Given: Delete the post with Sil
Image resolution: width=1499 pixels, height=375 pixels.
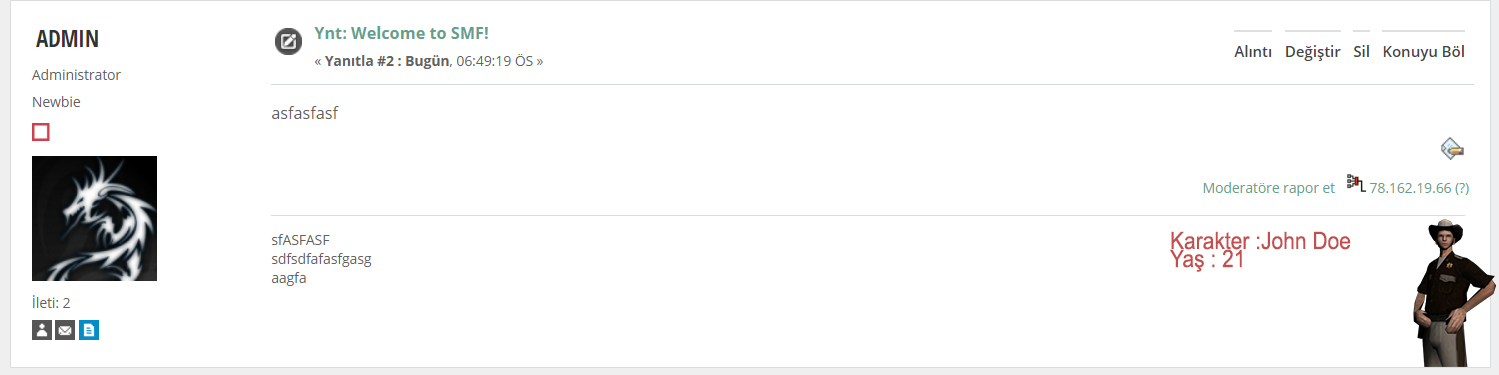Looking at the screenshot, I should point(1361,52).
